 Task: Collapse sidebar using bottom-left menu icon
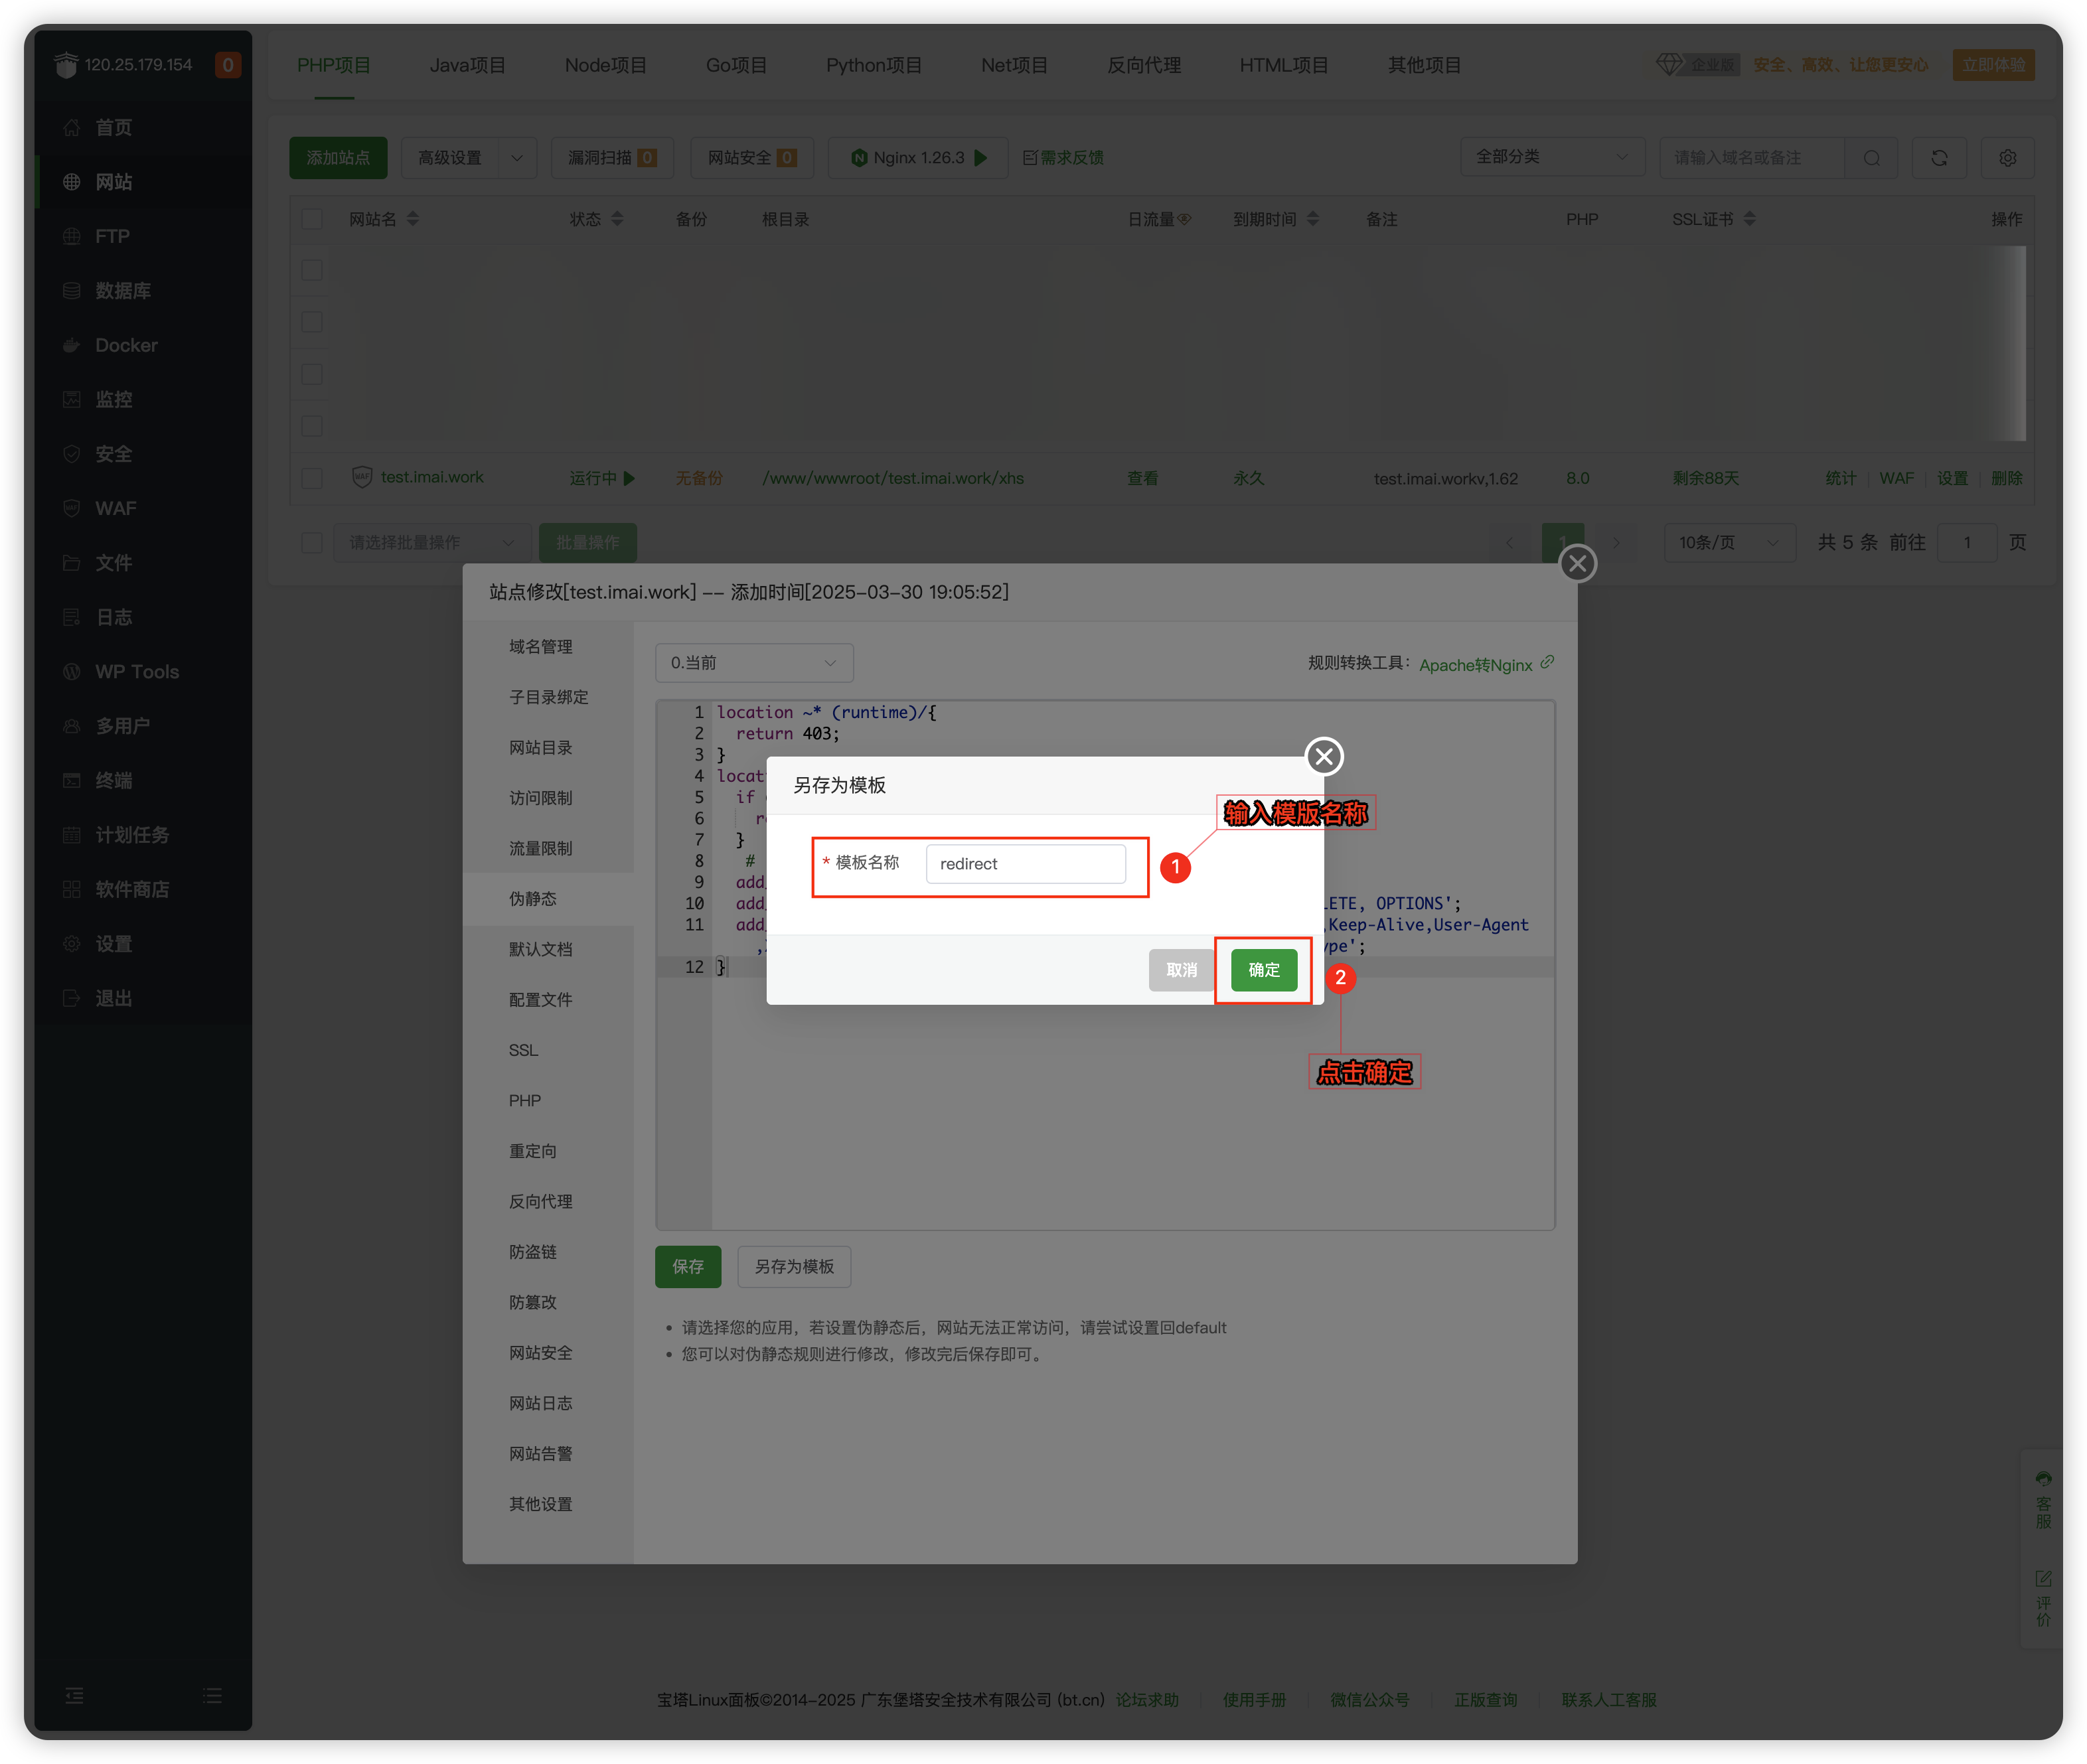(74, 1696)
